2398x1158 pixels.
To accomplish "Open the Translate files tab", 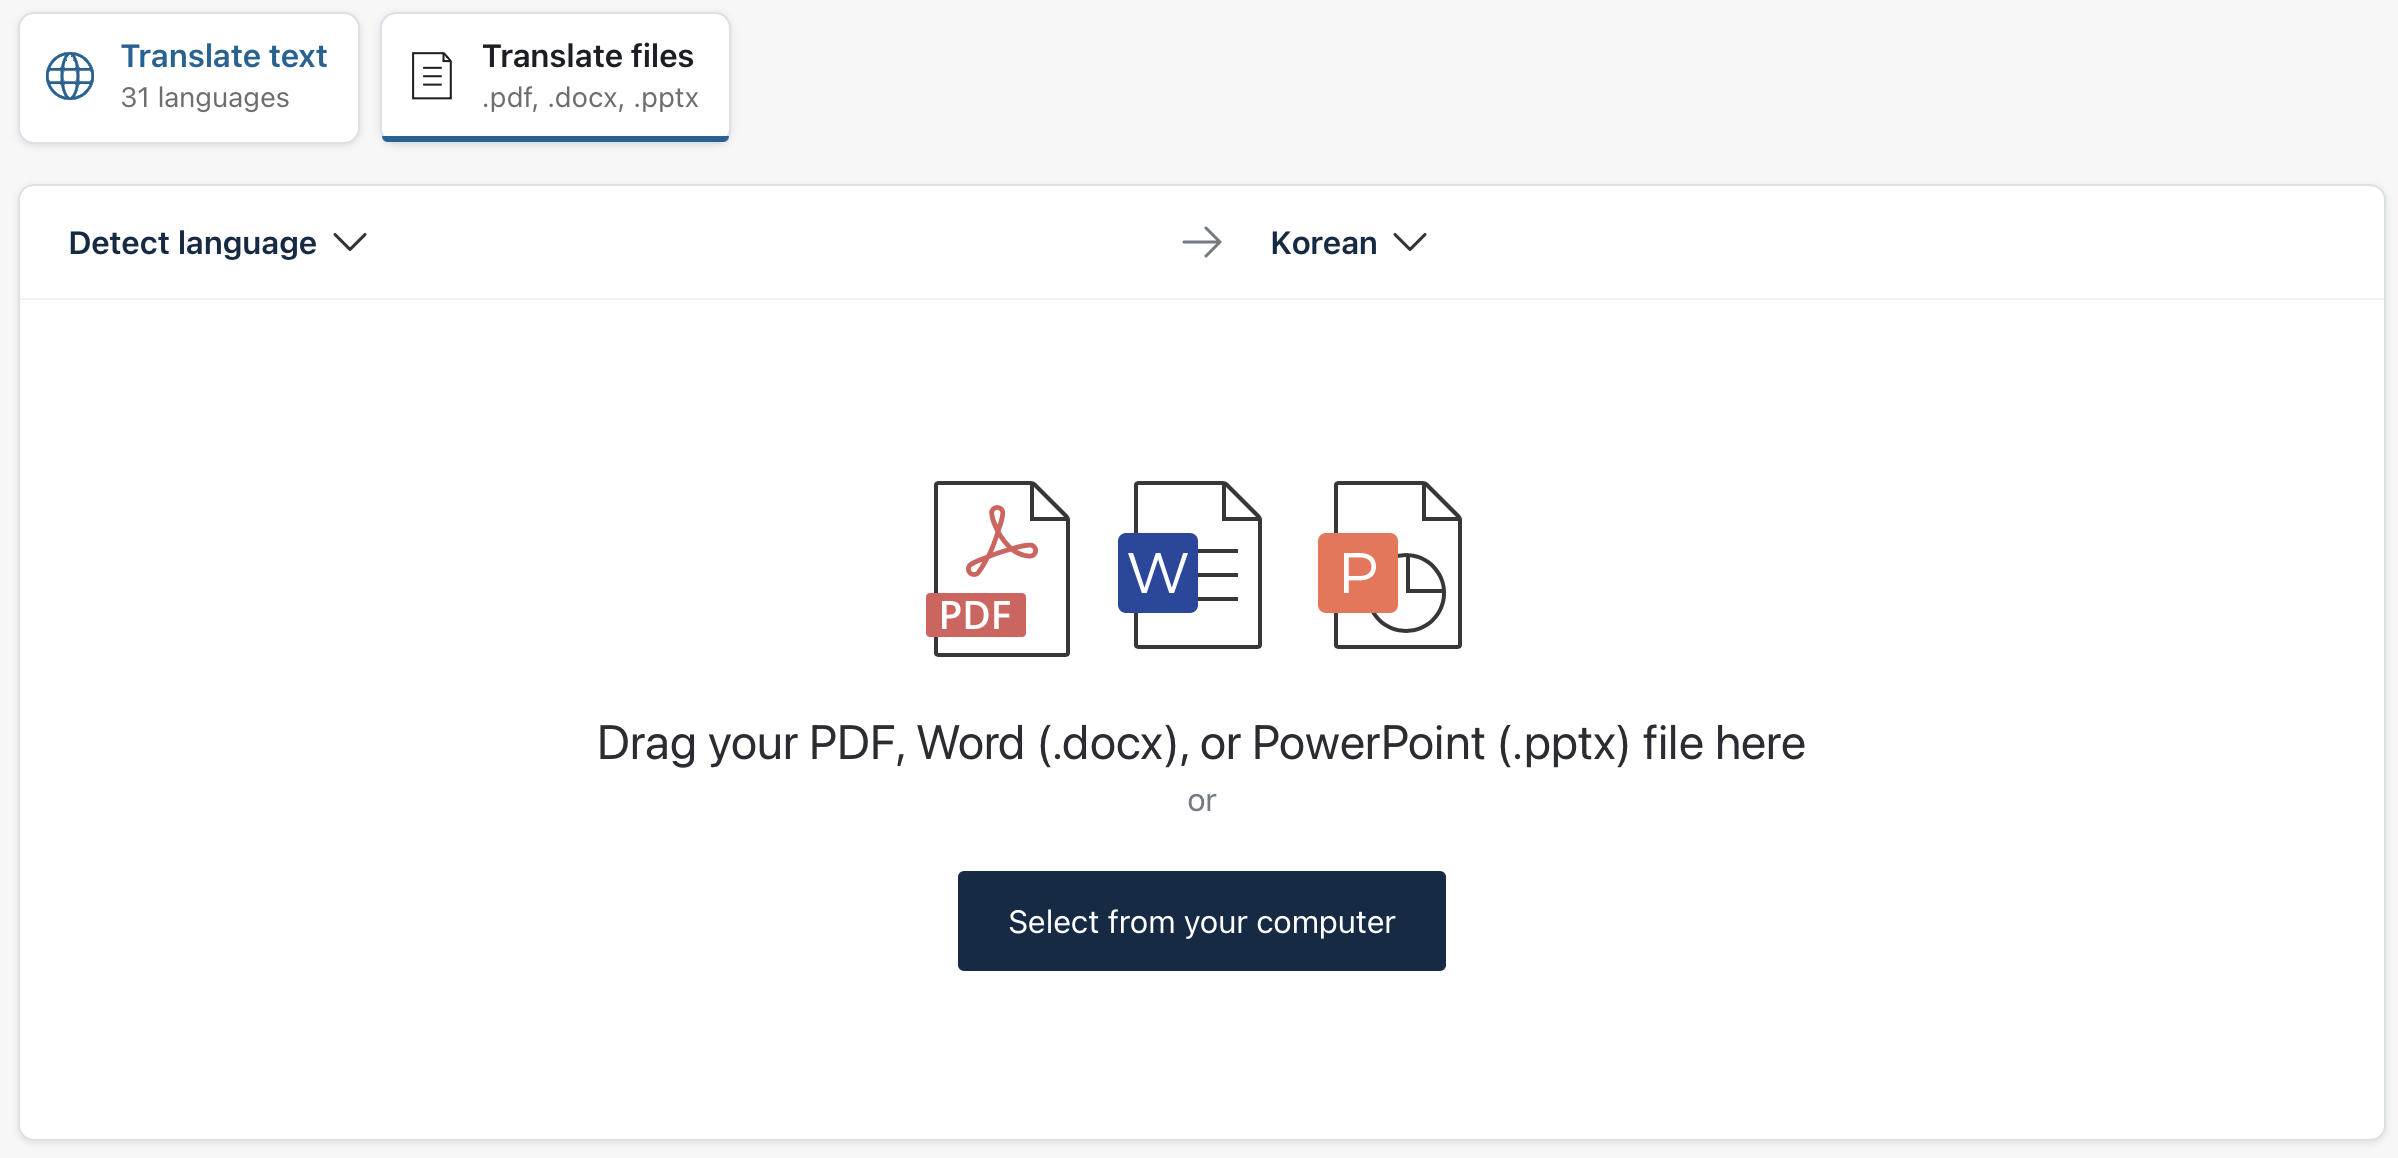I will click(x=555, y=77).
